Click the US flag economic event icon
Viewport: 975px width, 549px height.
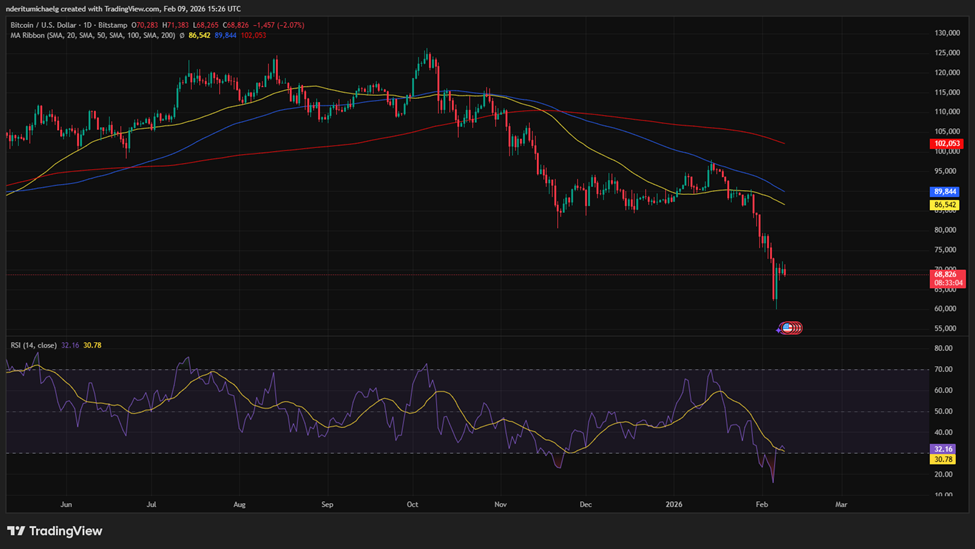(x=788, y=328)
